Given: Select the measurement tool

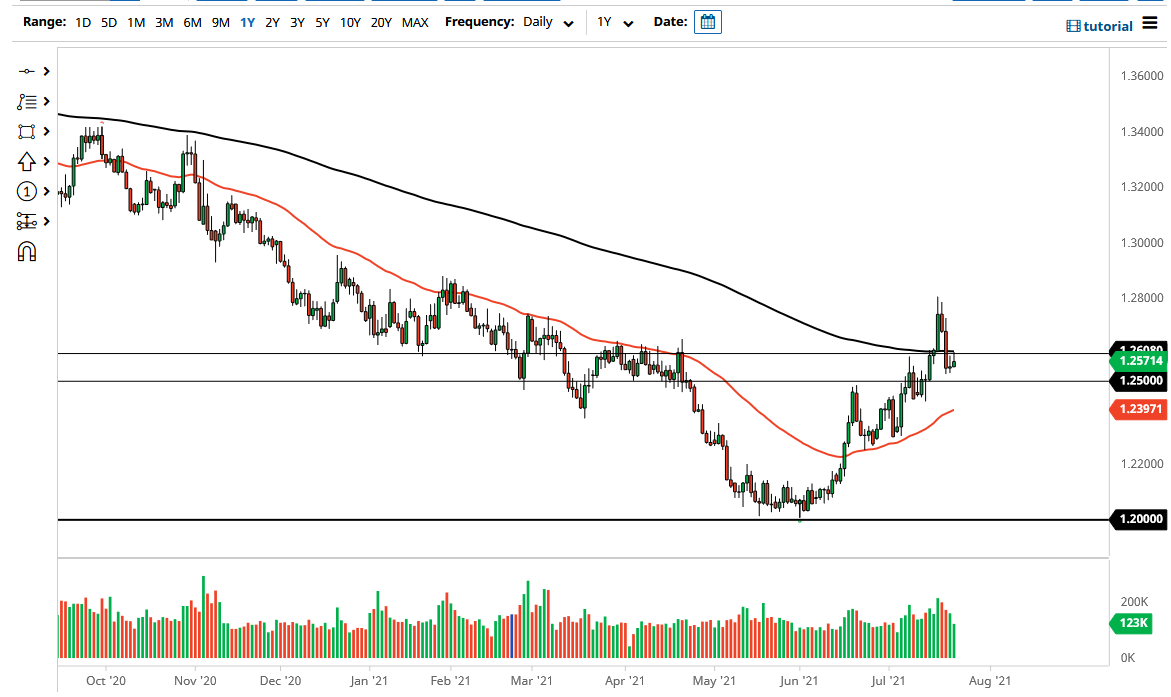Looking at the screenshot, I should point(27,221).
